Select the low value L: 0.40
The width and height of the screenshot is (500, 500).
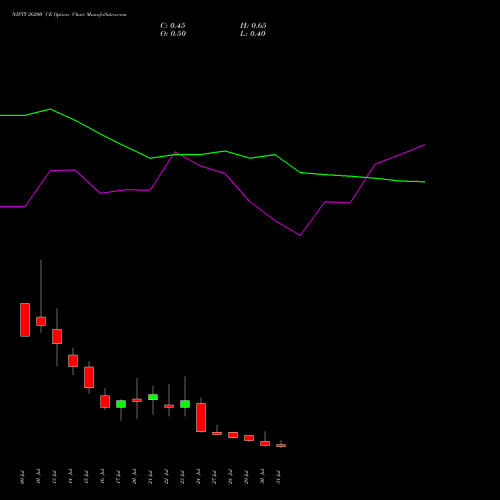pyautogui.click(x=253, y=34)
